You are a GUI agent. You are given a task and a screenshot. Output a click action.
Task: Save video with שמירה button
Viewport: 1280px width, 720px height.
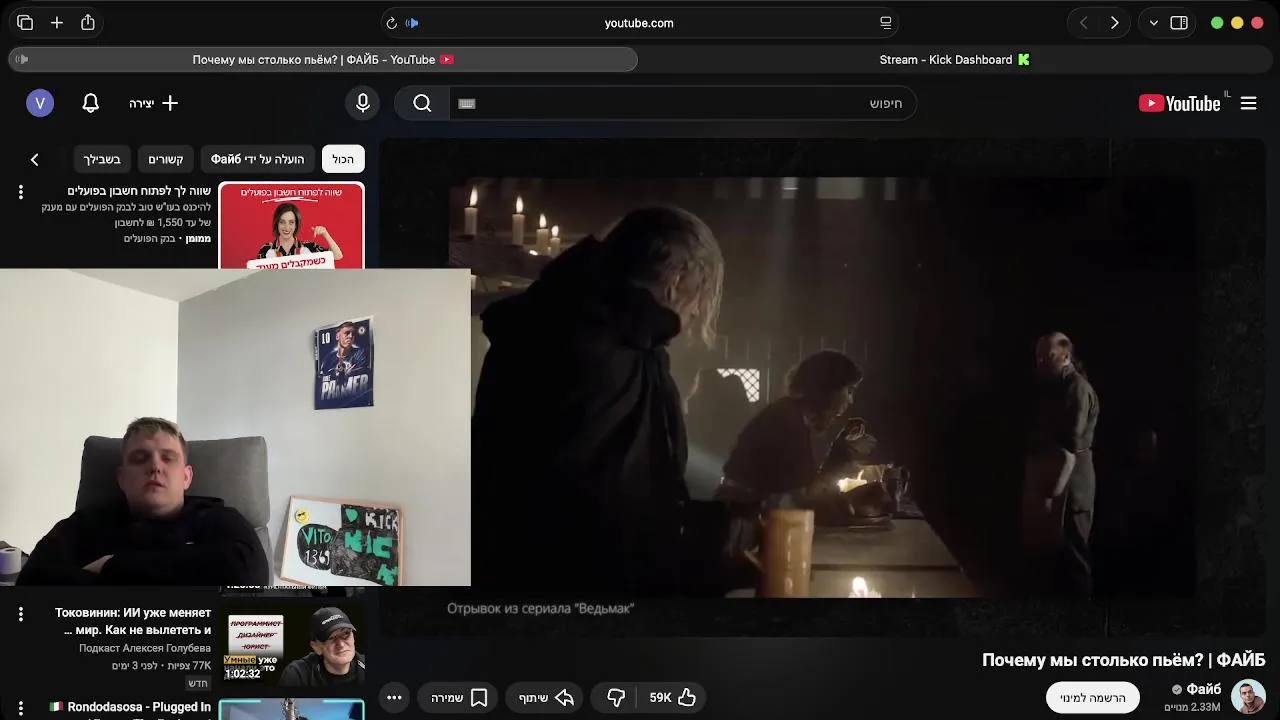(459, 698)
